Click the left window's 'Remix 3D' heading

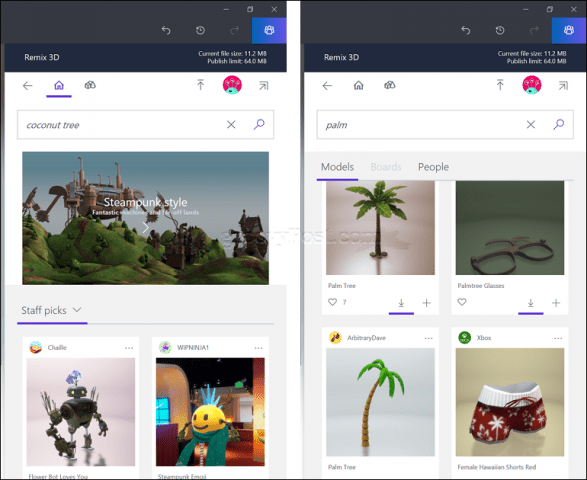click(42, 57)
